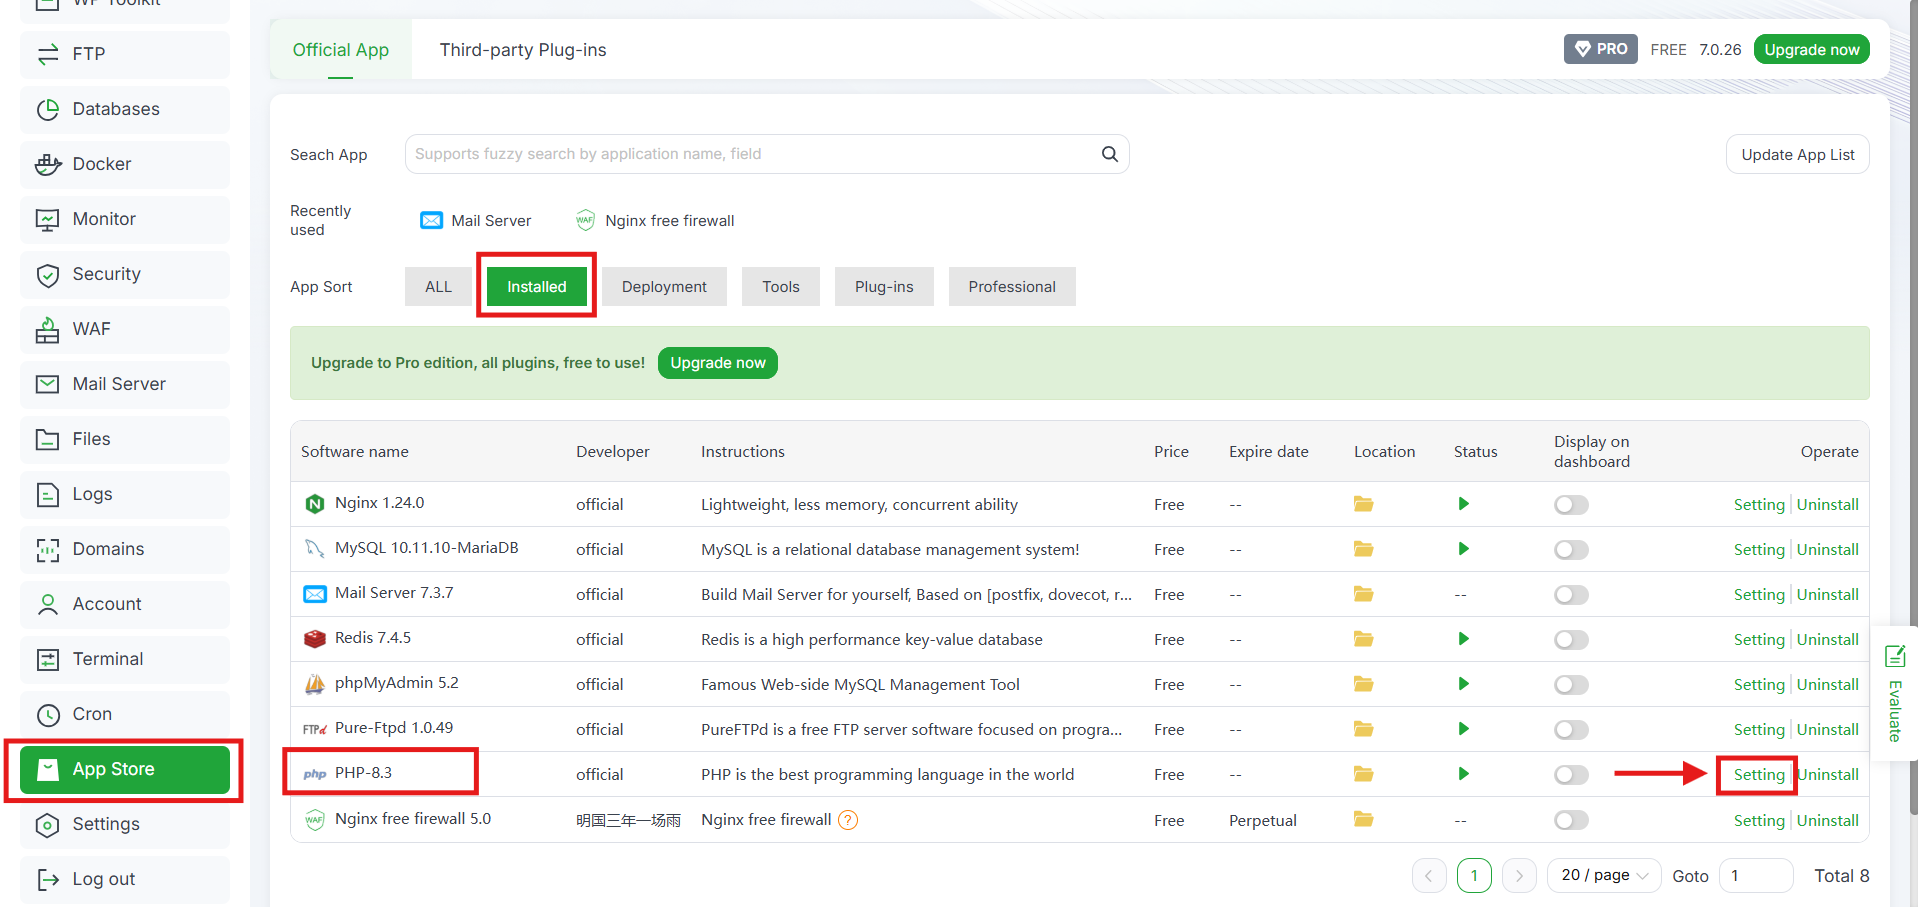The height and width of the screenshot is (907, 1918).
Task: Filter apps by Tools
Action: point(781,287)
